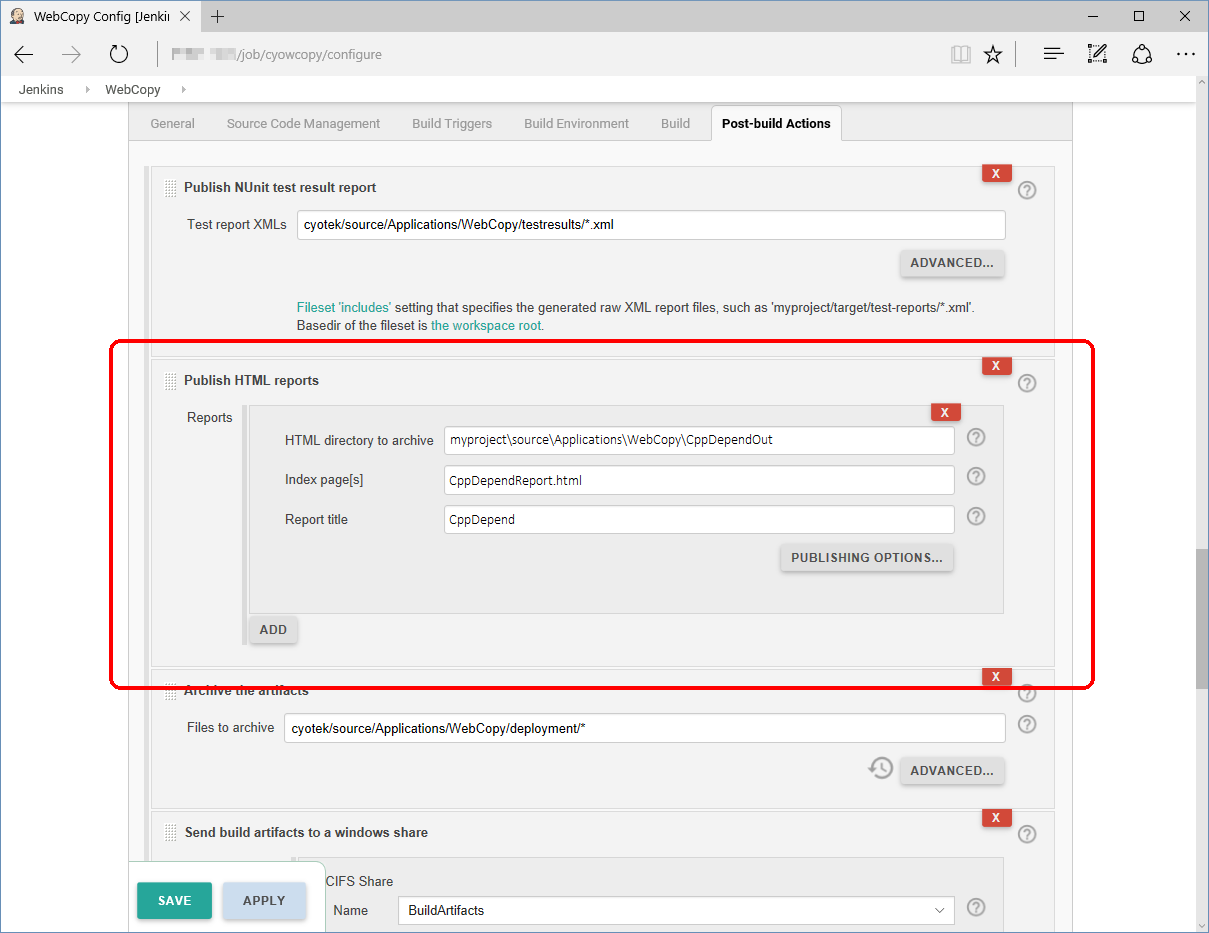The width and height of the screenshot is (1209, 933).
Task: Follow the 'the workspace root' link
Action: click(x=486, y=326)
